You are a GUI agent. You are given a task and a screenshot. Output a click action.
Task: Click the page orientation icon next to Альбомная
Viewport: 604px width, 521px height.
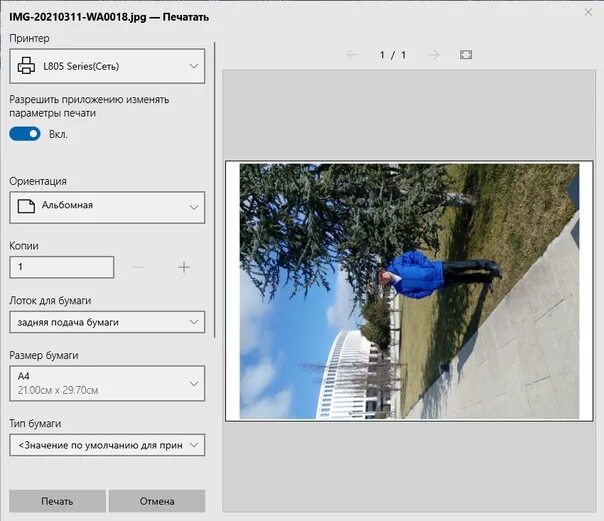26,206
